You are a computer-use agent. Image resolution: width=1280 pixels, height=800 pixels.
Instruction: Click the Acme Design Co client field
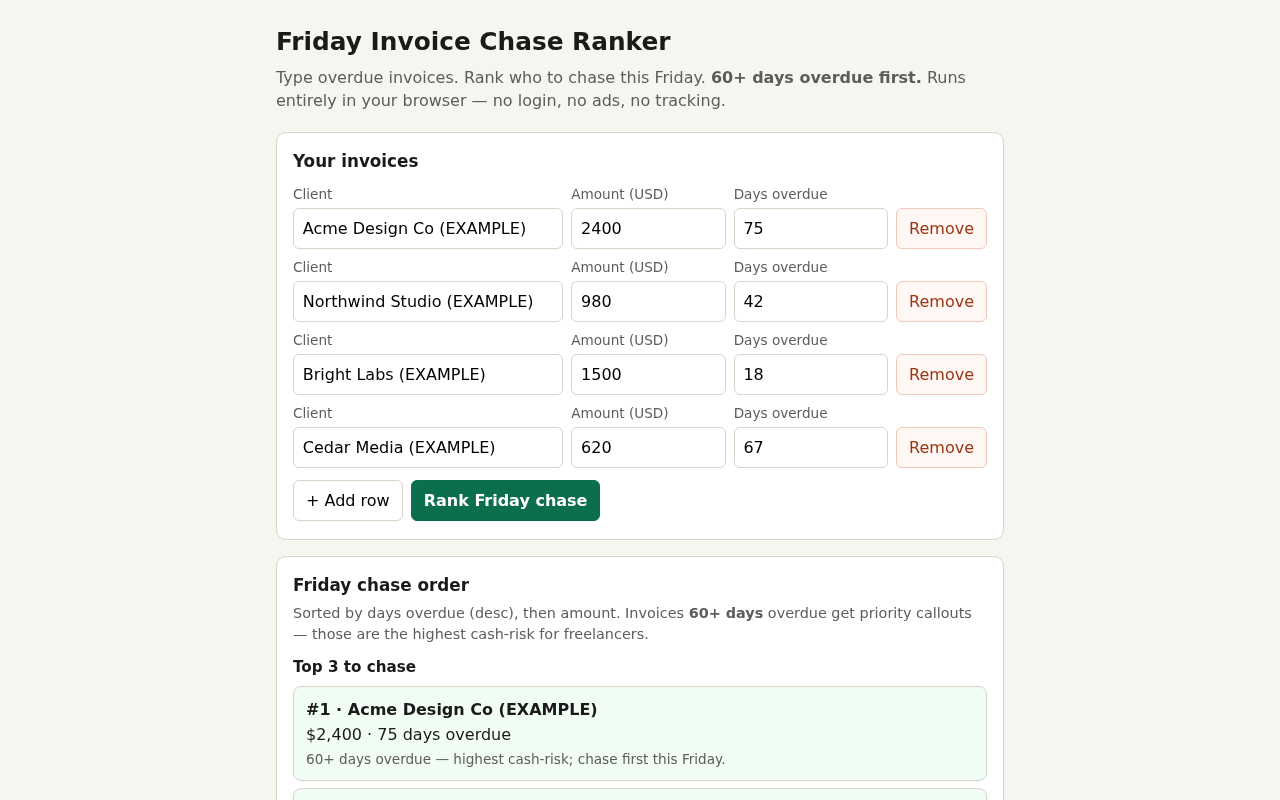pyautogui.click(x=428, y=228)
